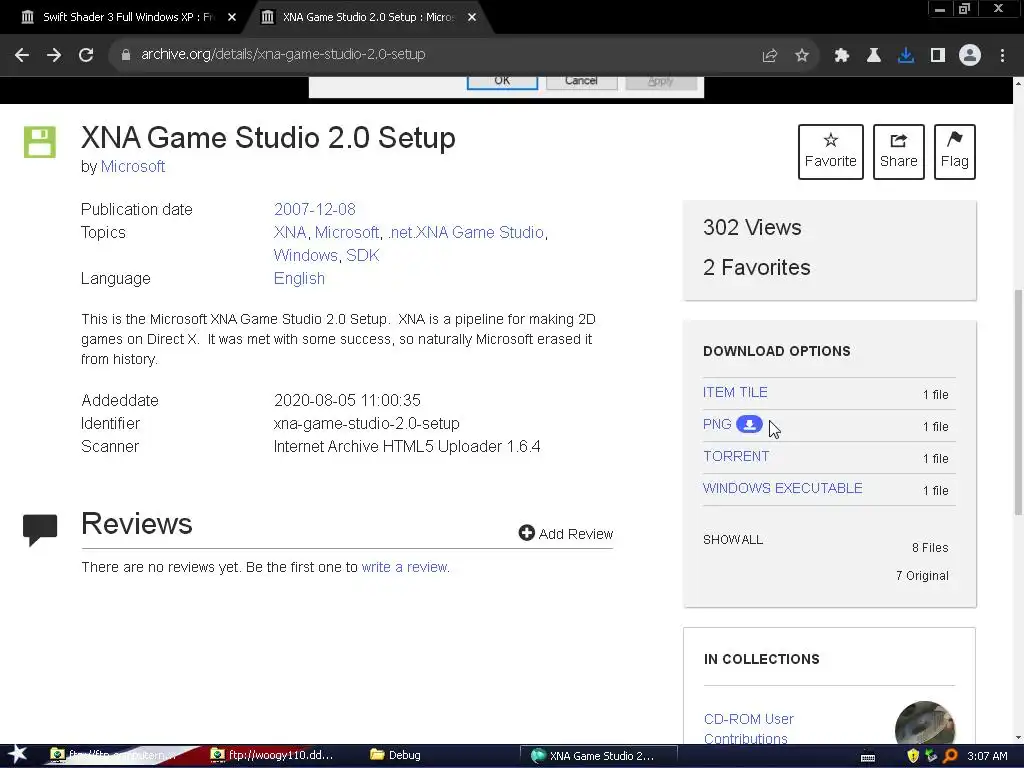1024x768 pixels.
Task: Click the keyboard tray icon
Action: coord(868,758)
